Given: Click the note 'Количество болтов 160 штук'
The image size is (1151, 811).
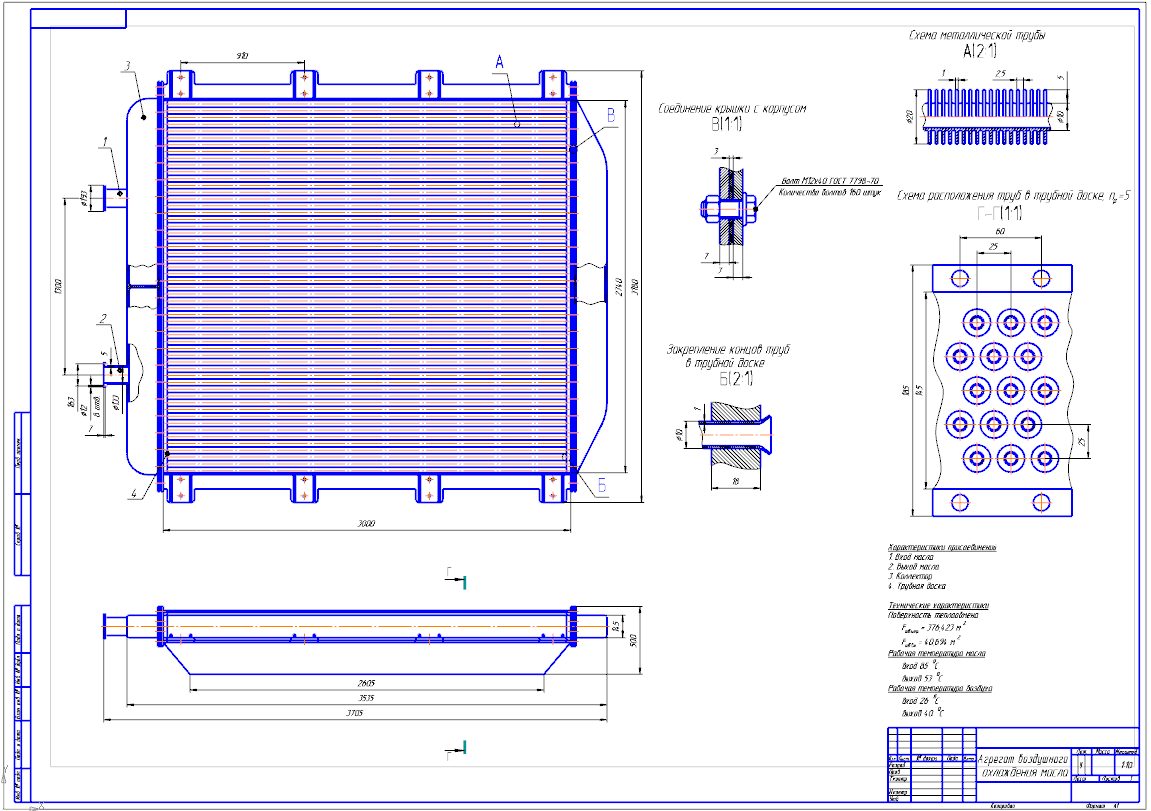Looking at the screenshot, I should click(x=829, y=192).
